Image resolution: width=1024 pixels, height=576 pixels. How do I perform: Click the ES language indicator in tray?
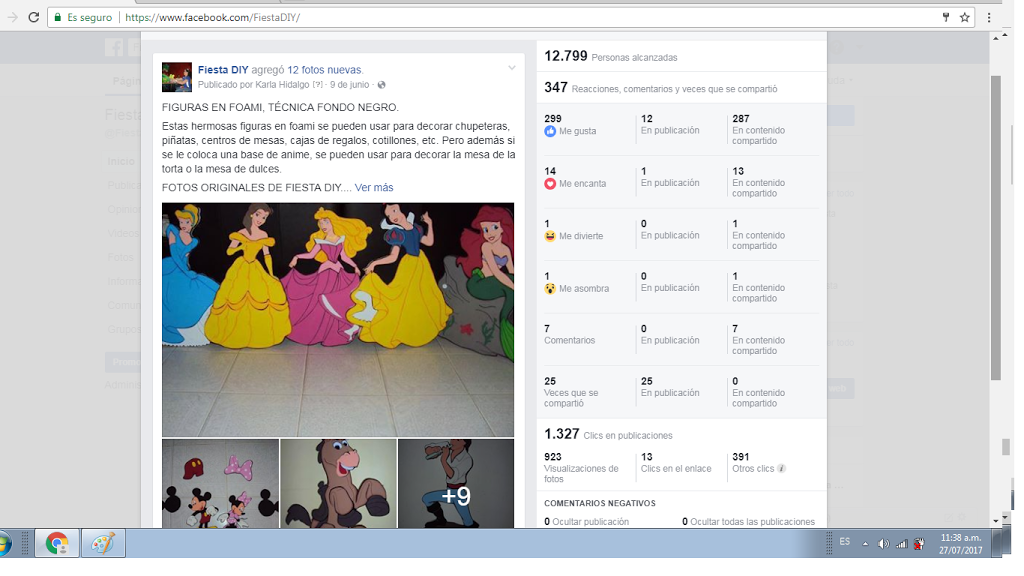tap(844, 542)
